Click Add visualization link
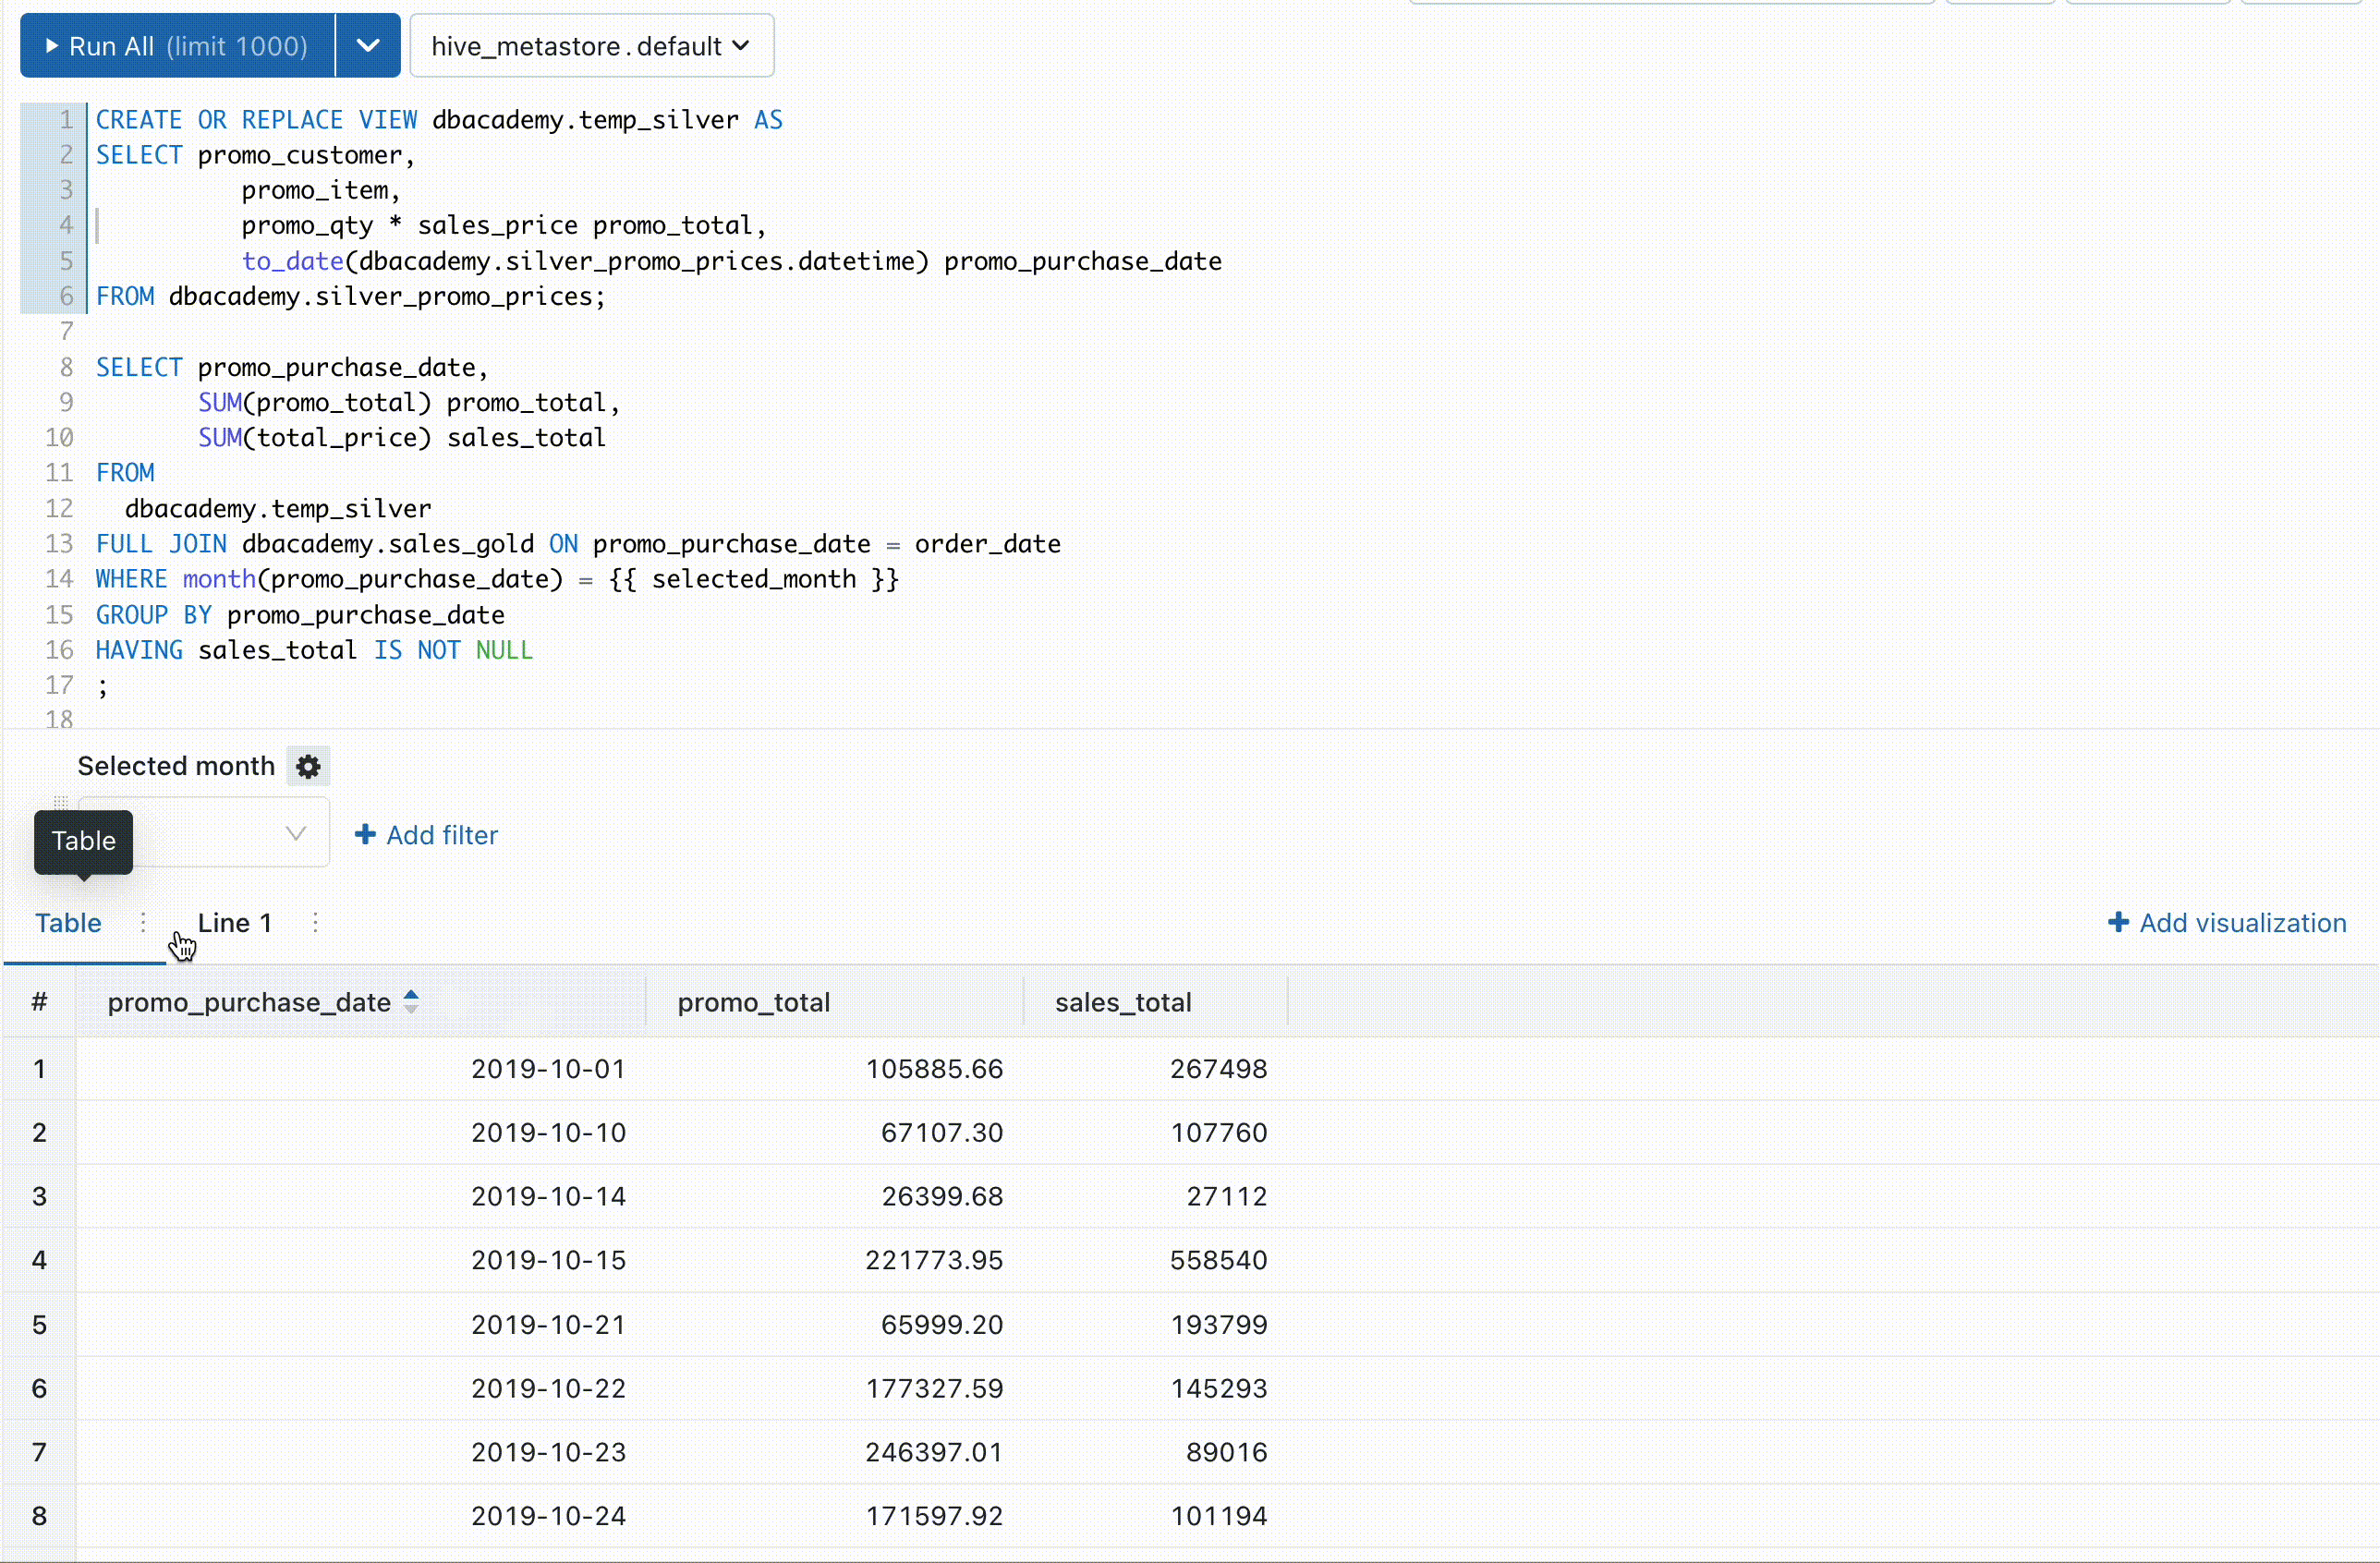The width and height of the screenshot is (2380, 1563). point(2242,922)
